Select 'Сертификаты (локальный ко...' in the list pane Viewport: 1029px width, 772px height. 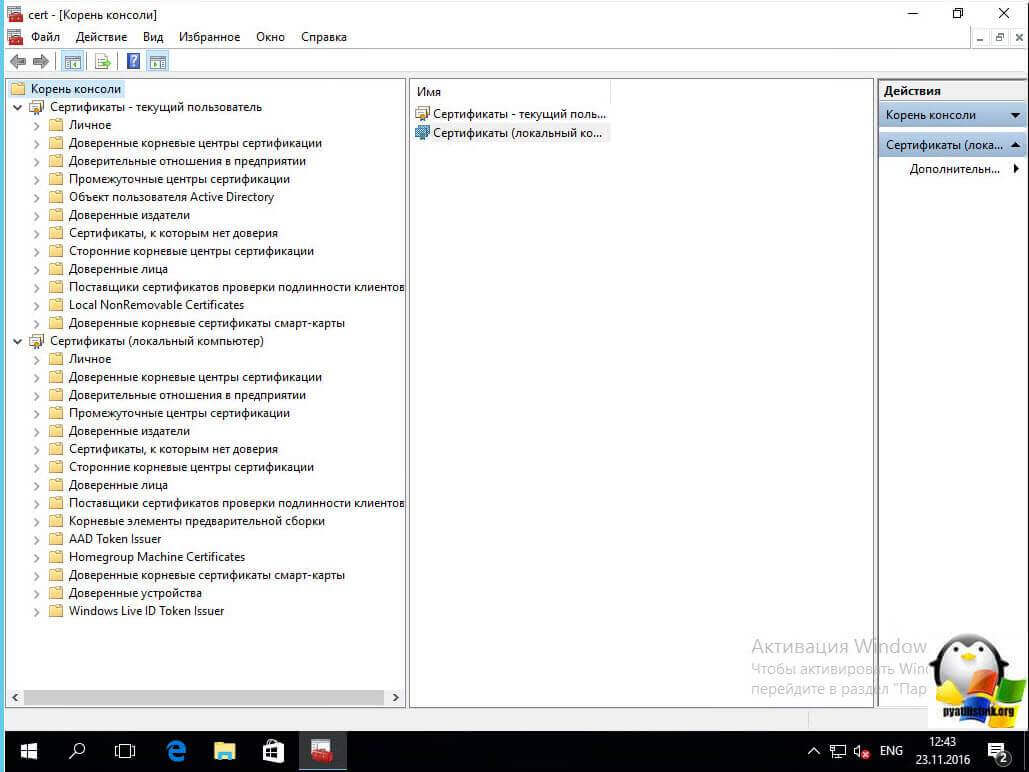pyautogui.click(x=518, y=132)
